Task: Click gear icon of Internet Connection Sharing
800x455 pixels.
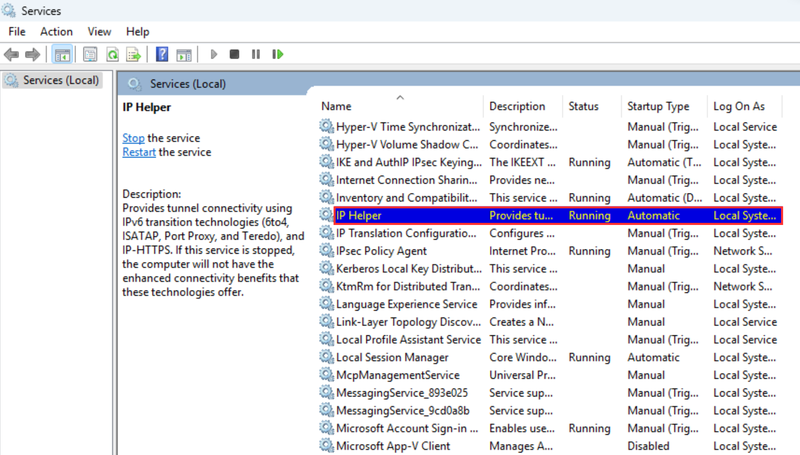Action: tap(327, 180)
